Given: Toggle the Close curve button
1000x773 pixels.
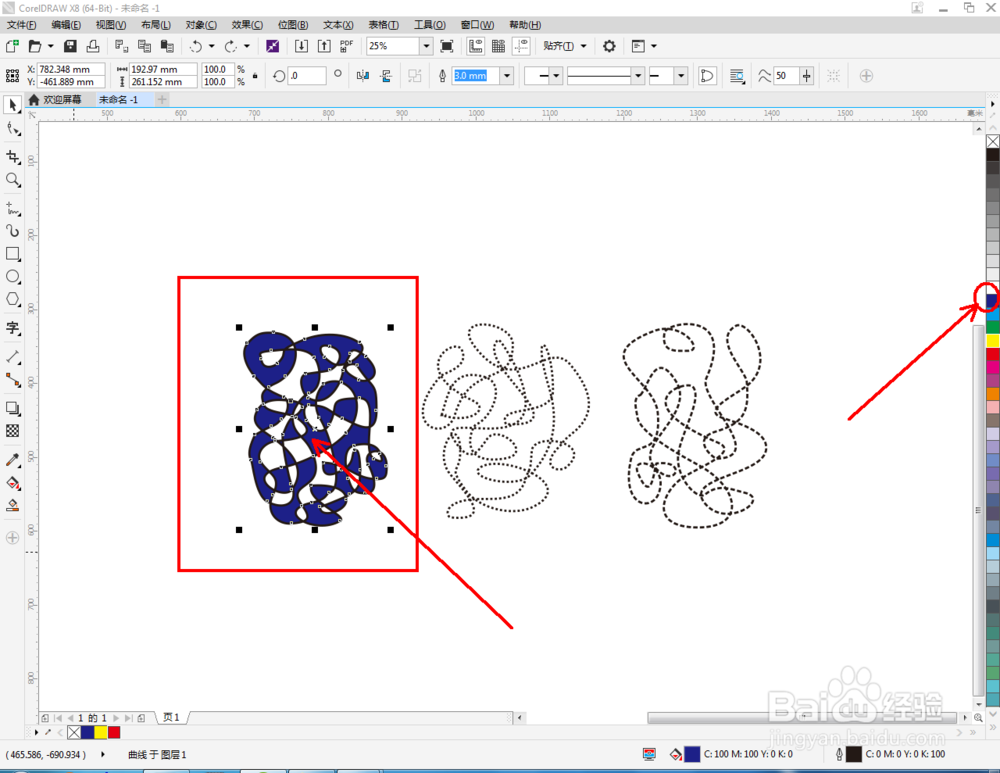Looking at the screenshot, I should pyautogui.click(x=707, y=76).
